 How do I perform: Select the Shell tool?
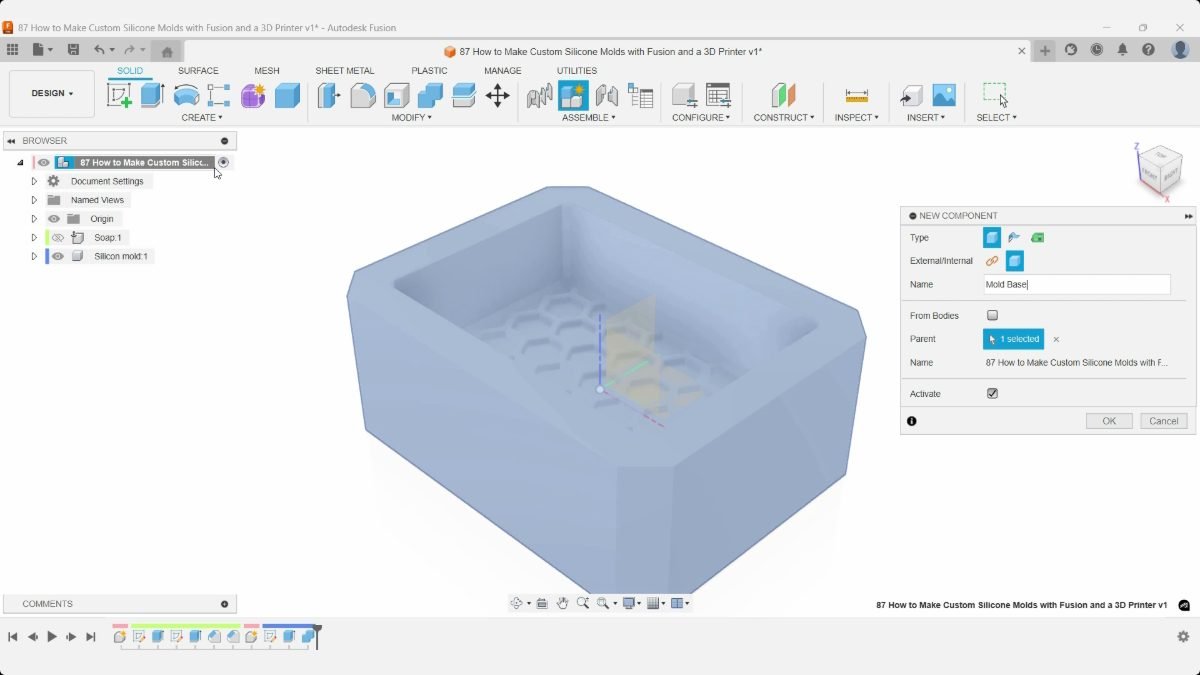(397, 95)
